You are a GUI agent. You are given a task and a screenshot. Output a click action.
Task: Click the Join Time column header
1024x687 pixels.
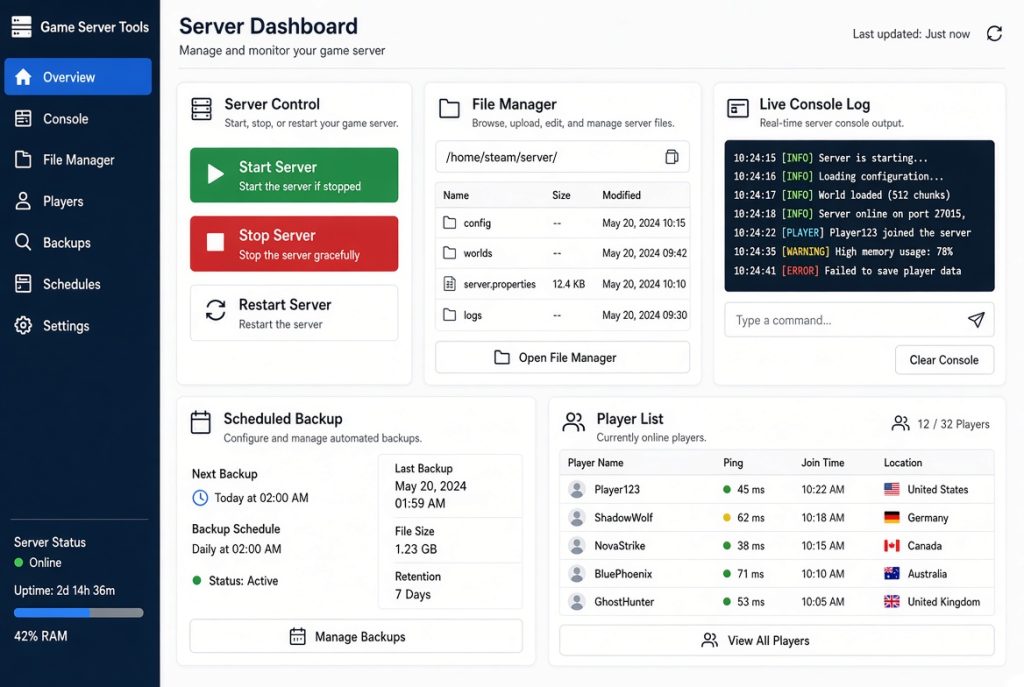[x=822, y=462]
